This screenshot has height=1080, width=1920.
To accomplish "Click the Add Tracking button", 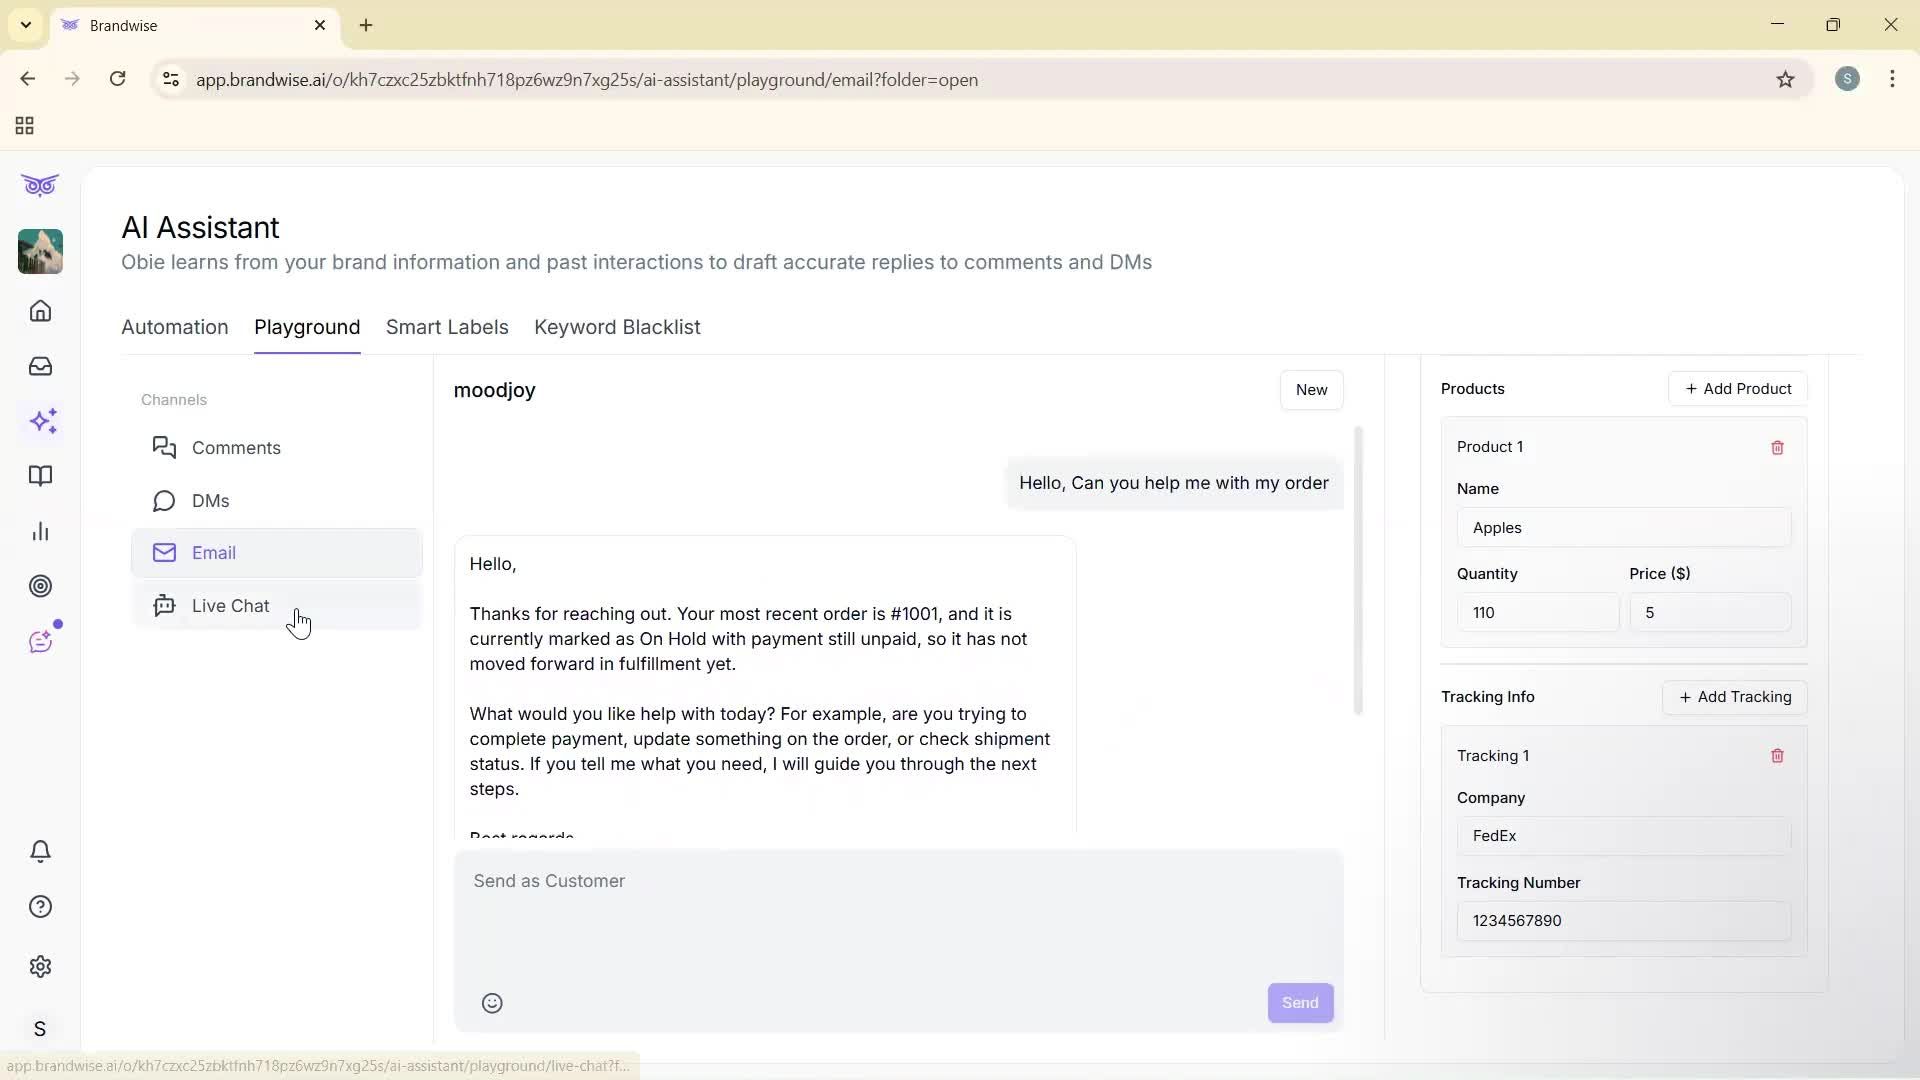I will 1734,697.
